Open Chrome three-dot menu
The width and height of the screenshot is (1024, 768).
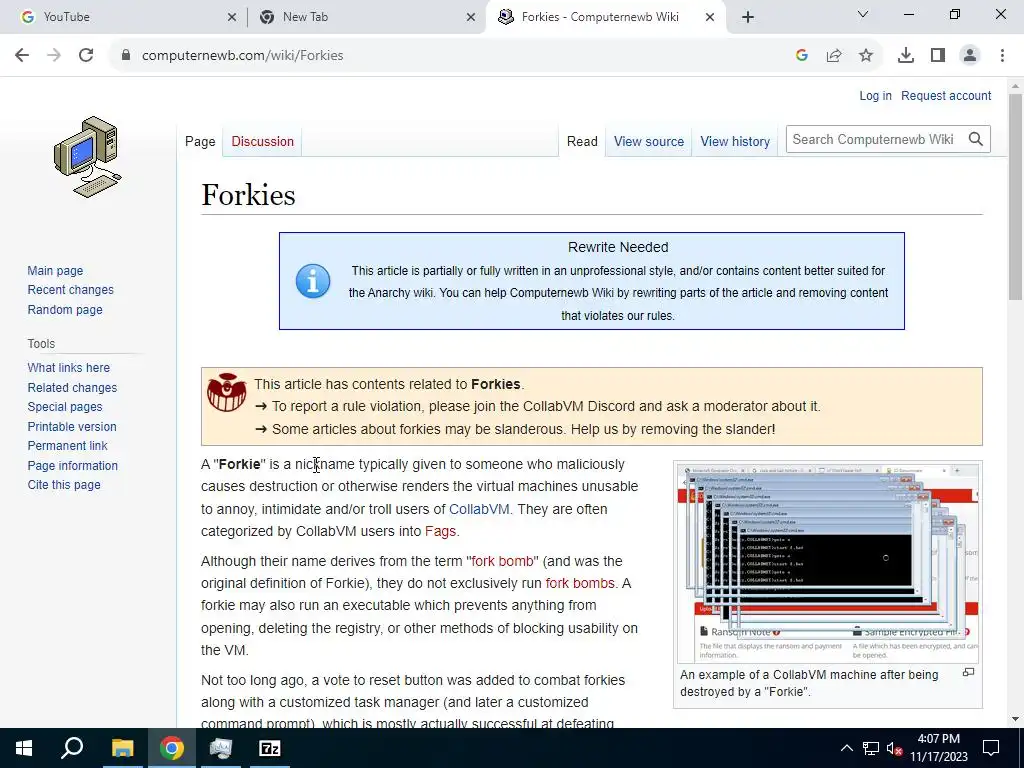(1002, 56)
